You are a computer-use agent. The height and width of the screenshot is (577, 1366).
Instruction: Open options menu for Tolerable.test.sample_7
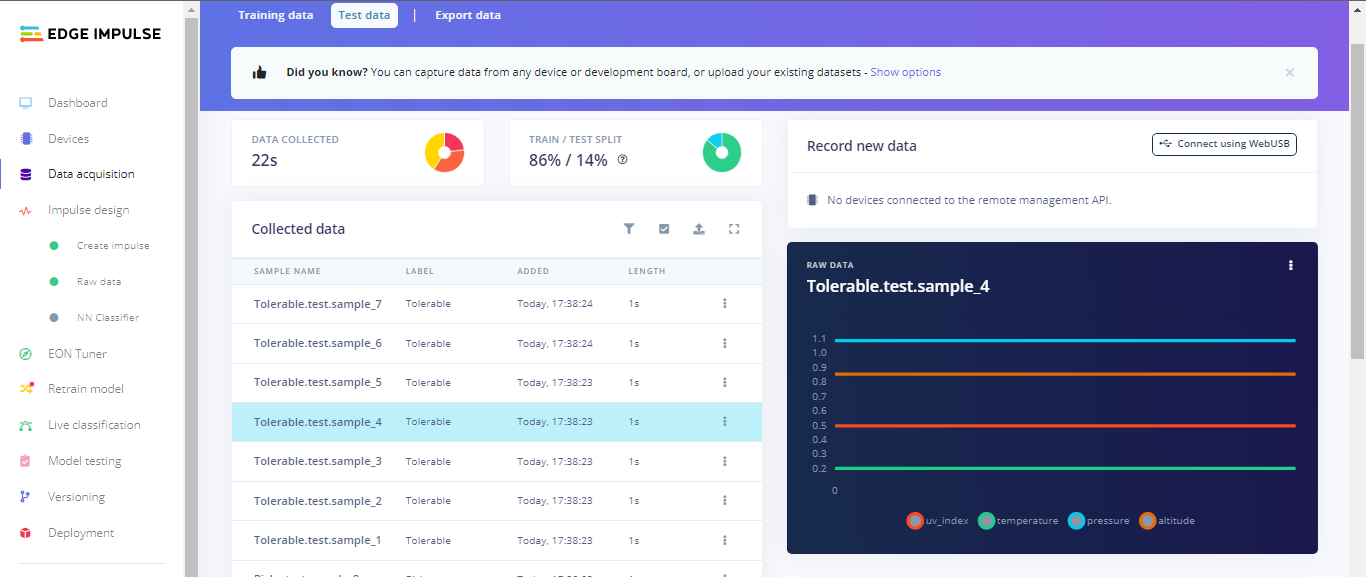click(x=725, y=303)
